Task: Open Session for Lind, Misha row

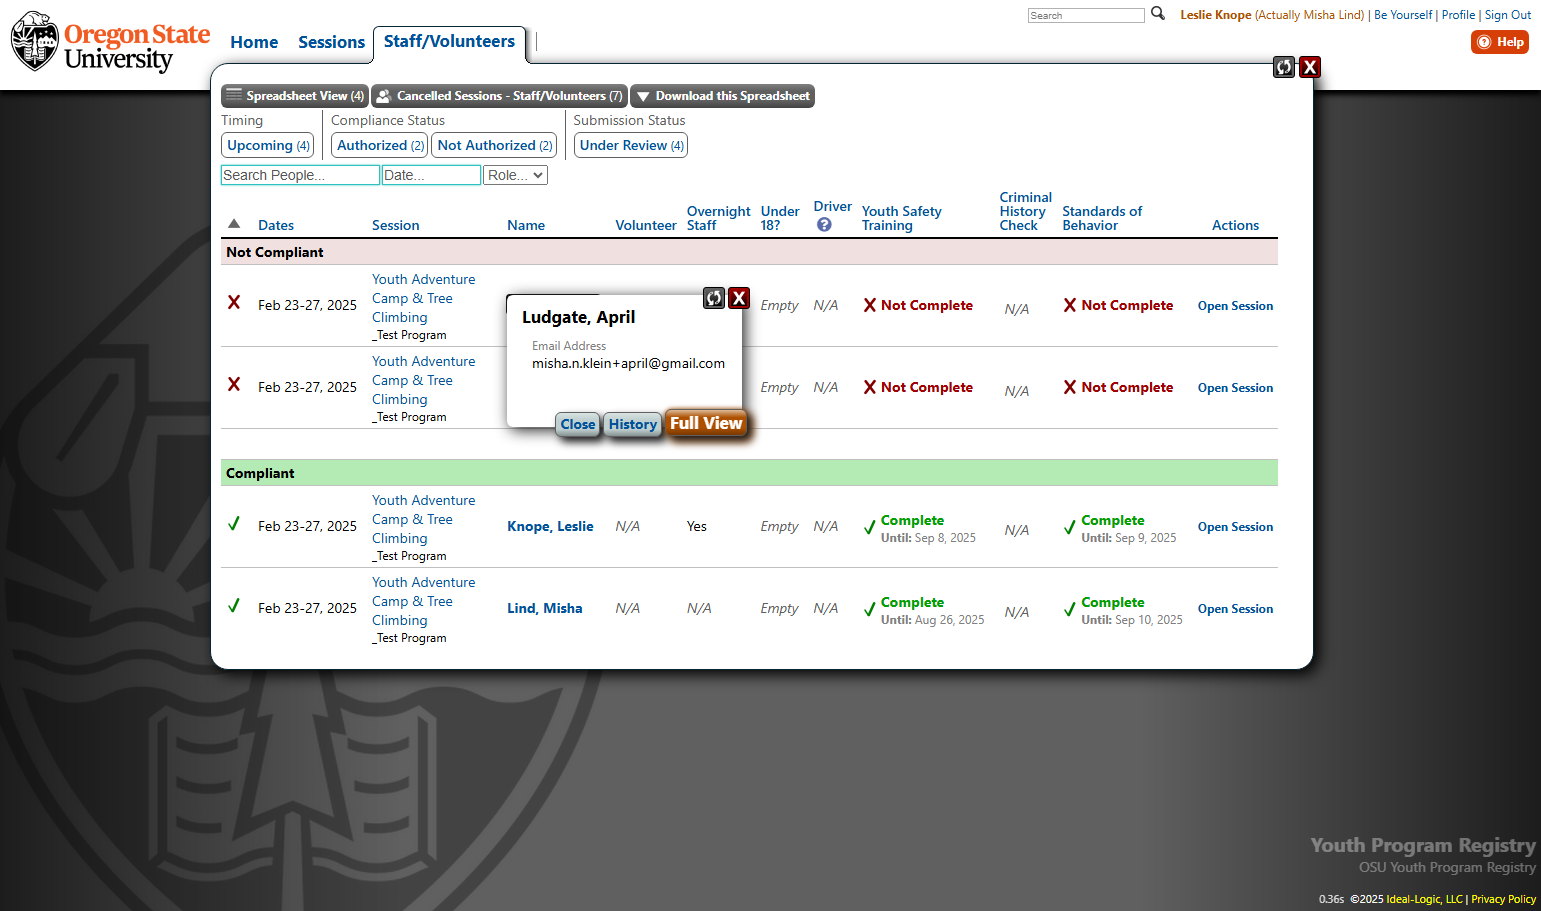Action: (x=1235, y=609)
